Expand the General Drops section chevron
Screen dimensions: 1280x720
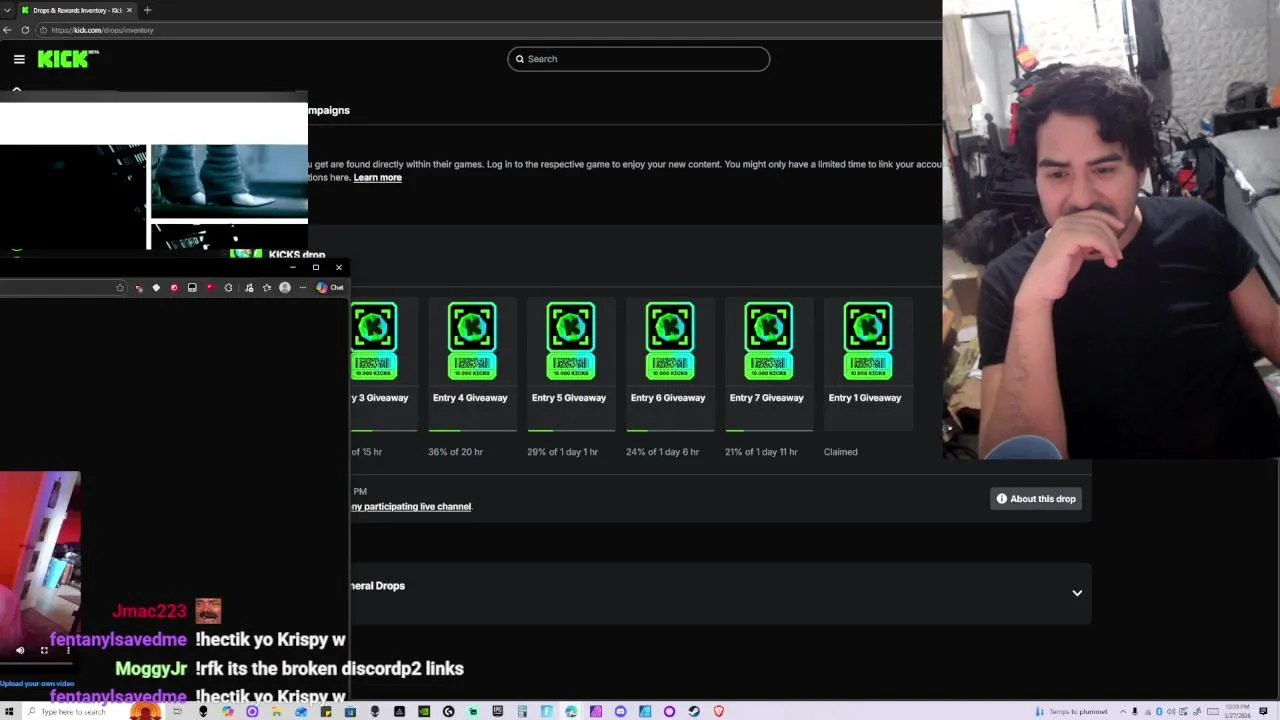(x=1077, y=593)
